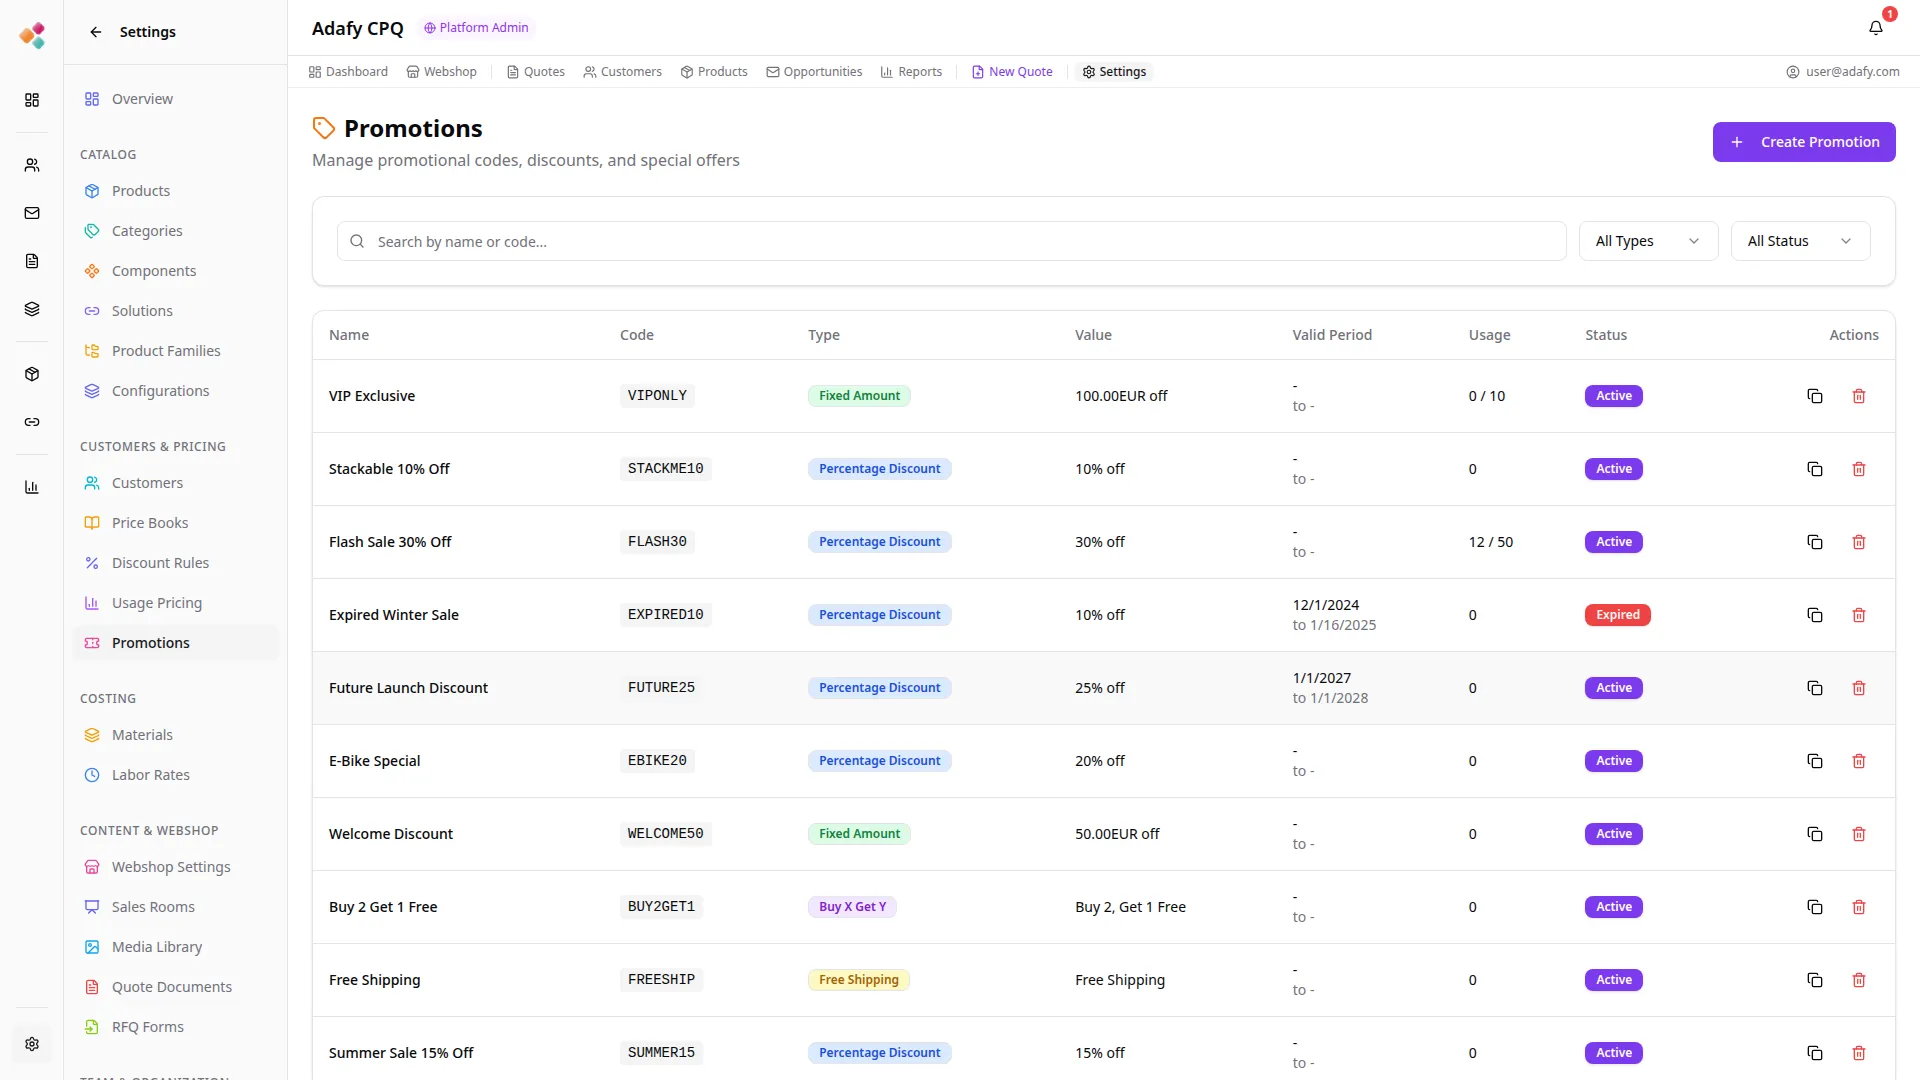The height and width of the screenshot is (1080, 1920).
Task: Delete the Welcome Discount promotion
Action: tap(1858, 834)
